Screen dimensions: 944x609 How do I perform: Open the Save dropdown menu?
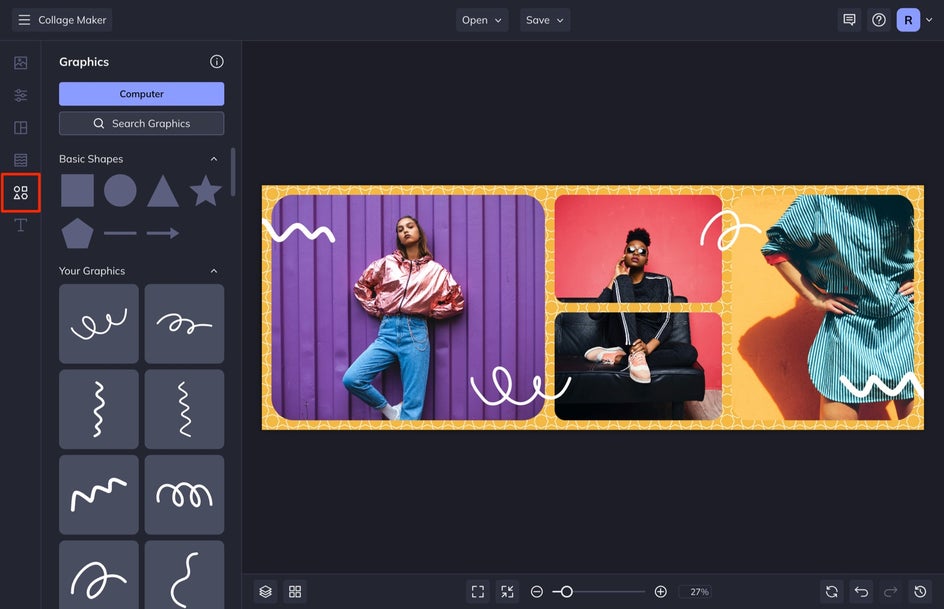pos(545,20)
